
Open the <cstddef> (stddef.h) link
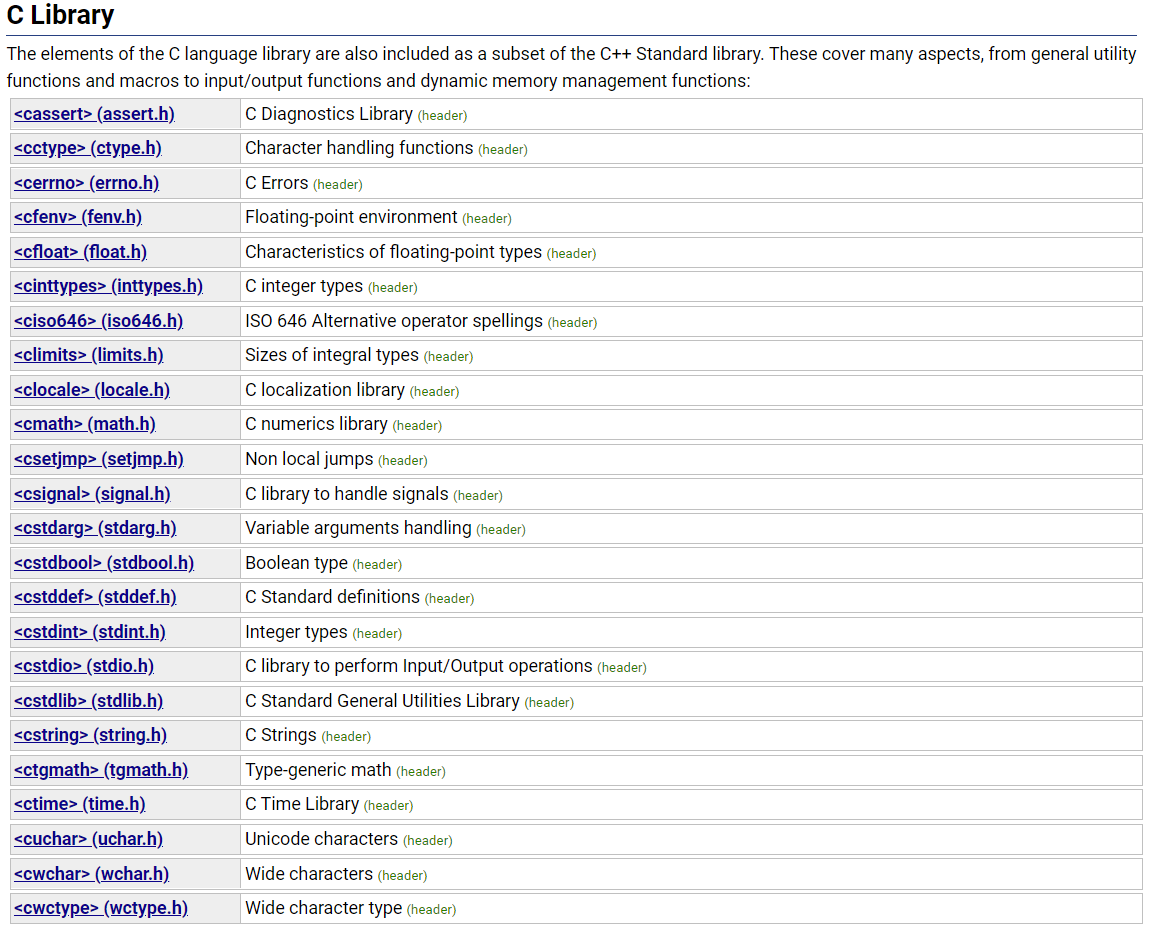(x=95, y=597)
